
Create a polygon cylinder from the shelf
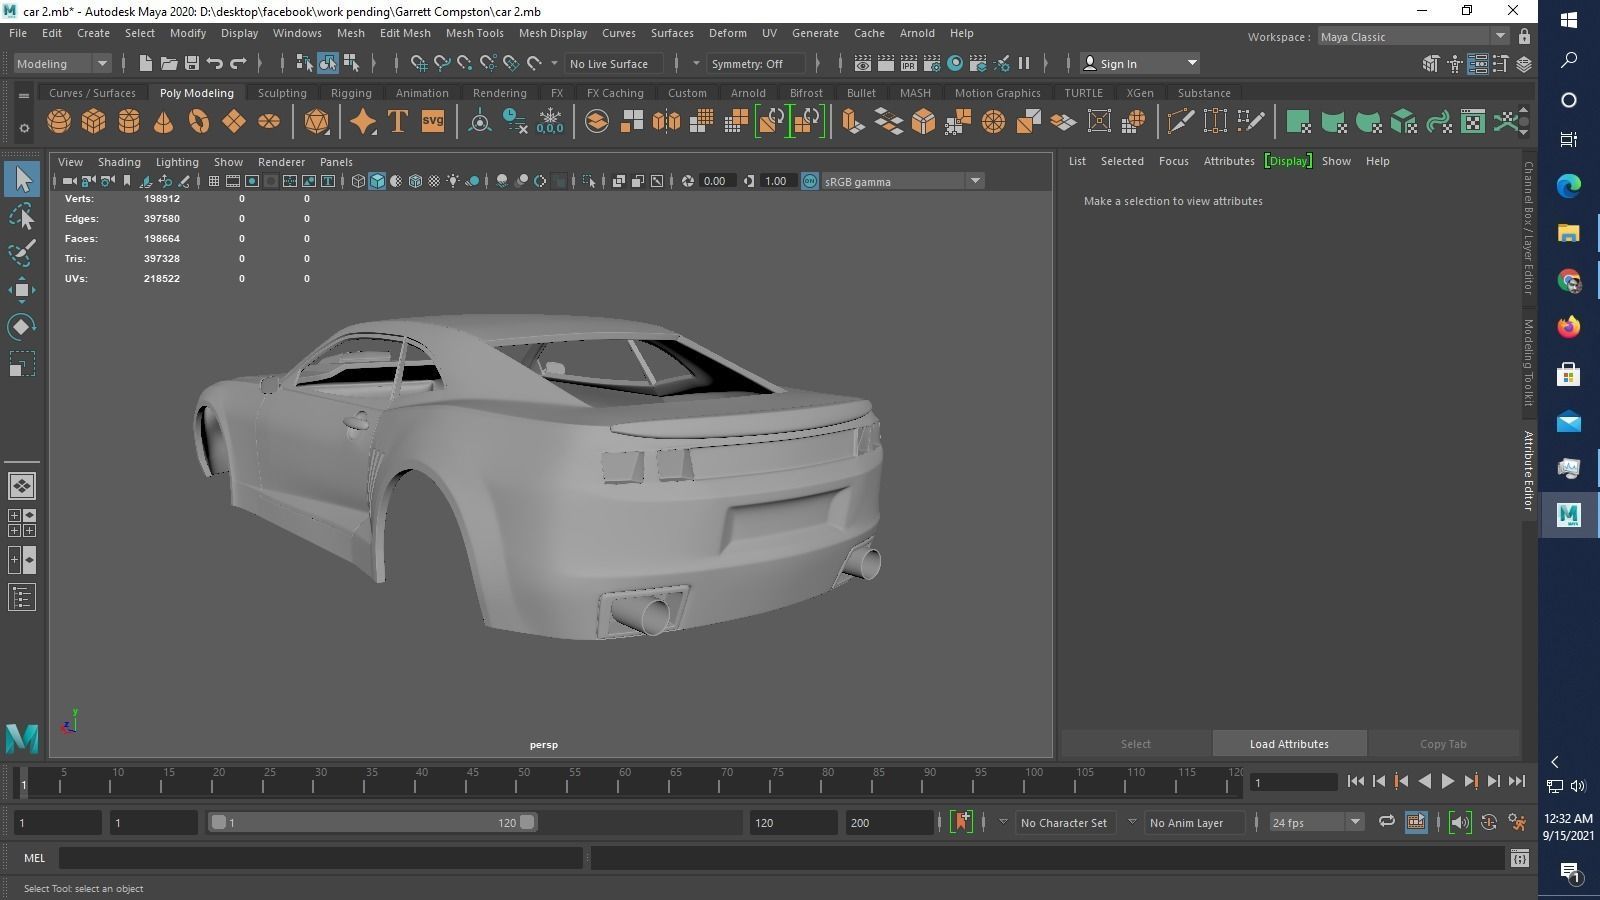click(x=129, y=122)
